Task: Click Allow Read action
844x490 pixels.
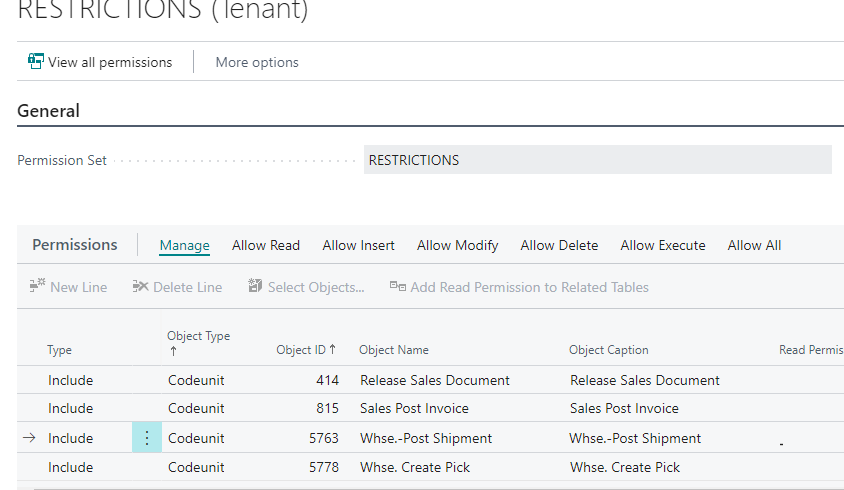Action: click(266, 245)
